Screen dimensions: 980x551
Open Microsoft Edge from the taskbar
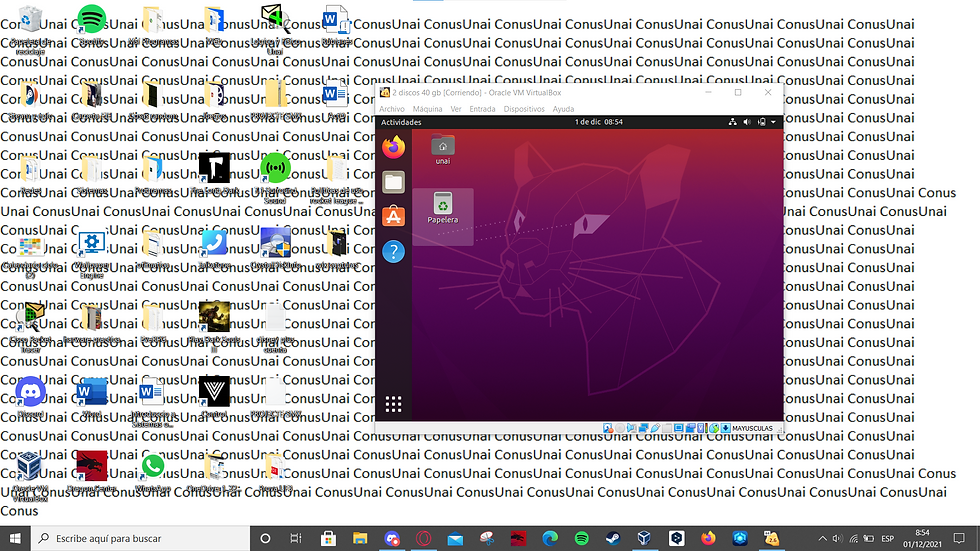(x=550, y=538)
